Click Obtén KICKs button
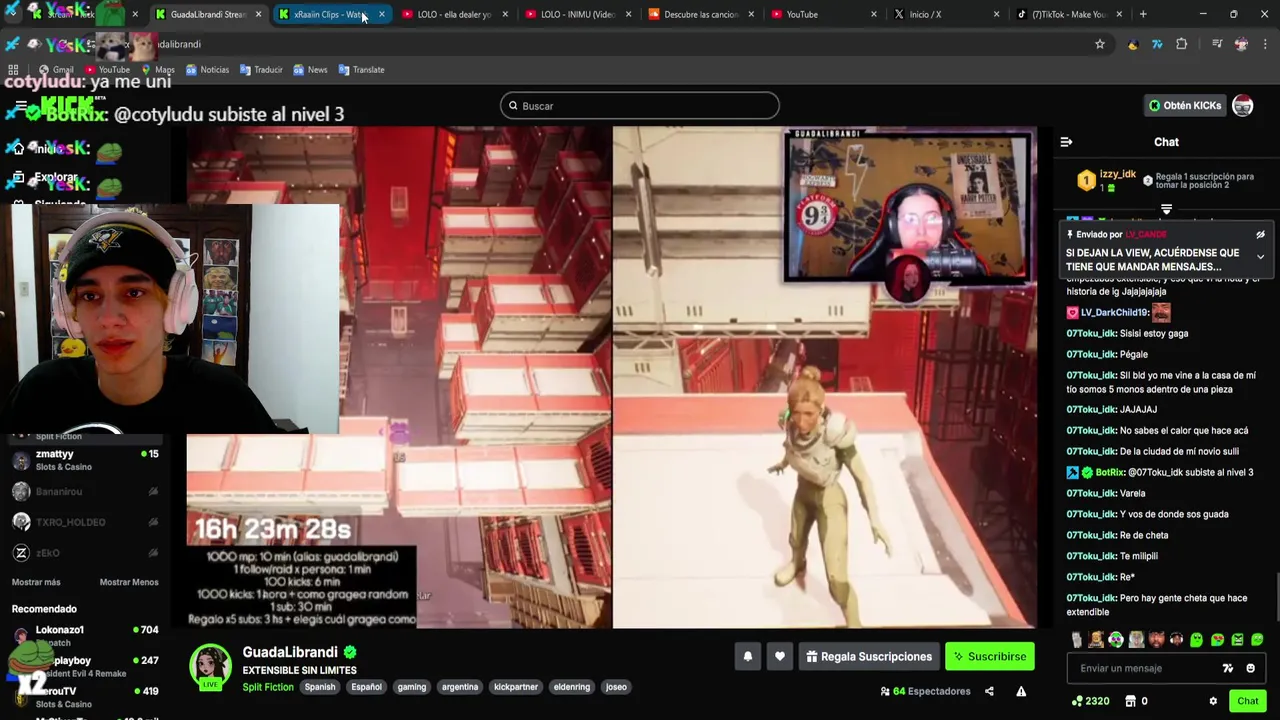 (x=1185, y=106)
